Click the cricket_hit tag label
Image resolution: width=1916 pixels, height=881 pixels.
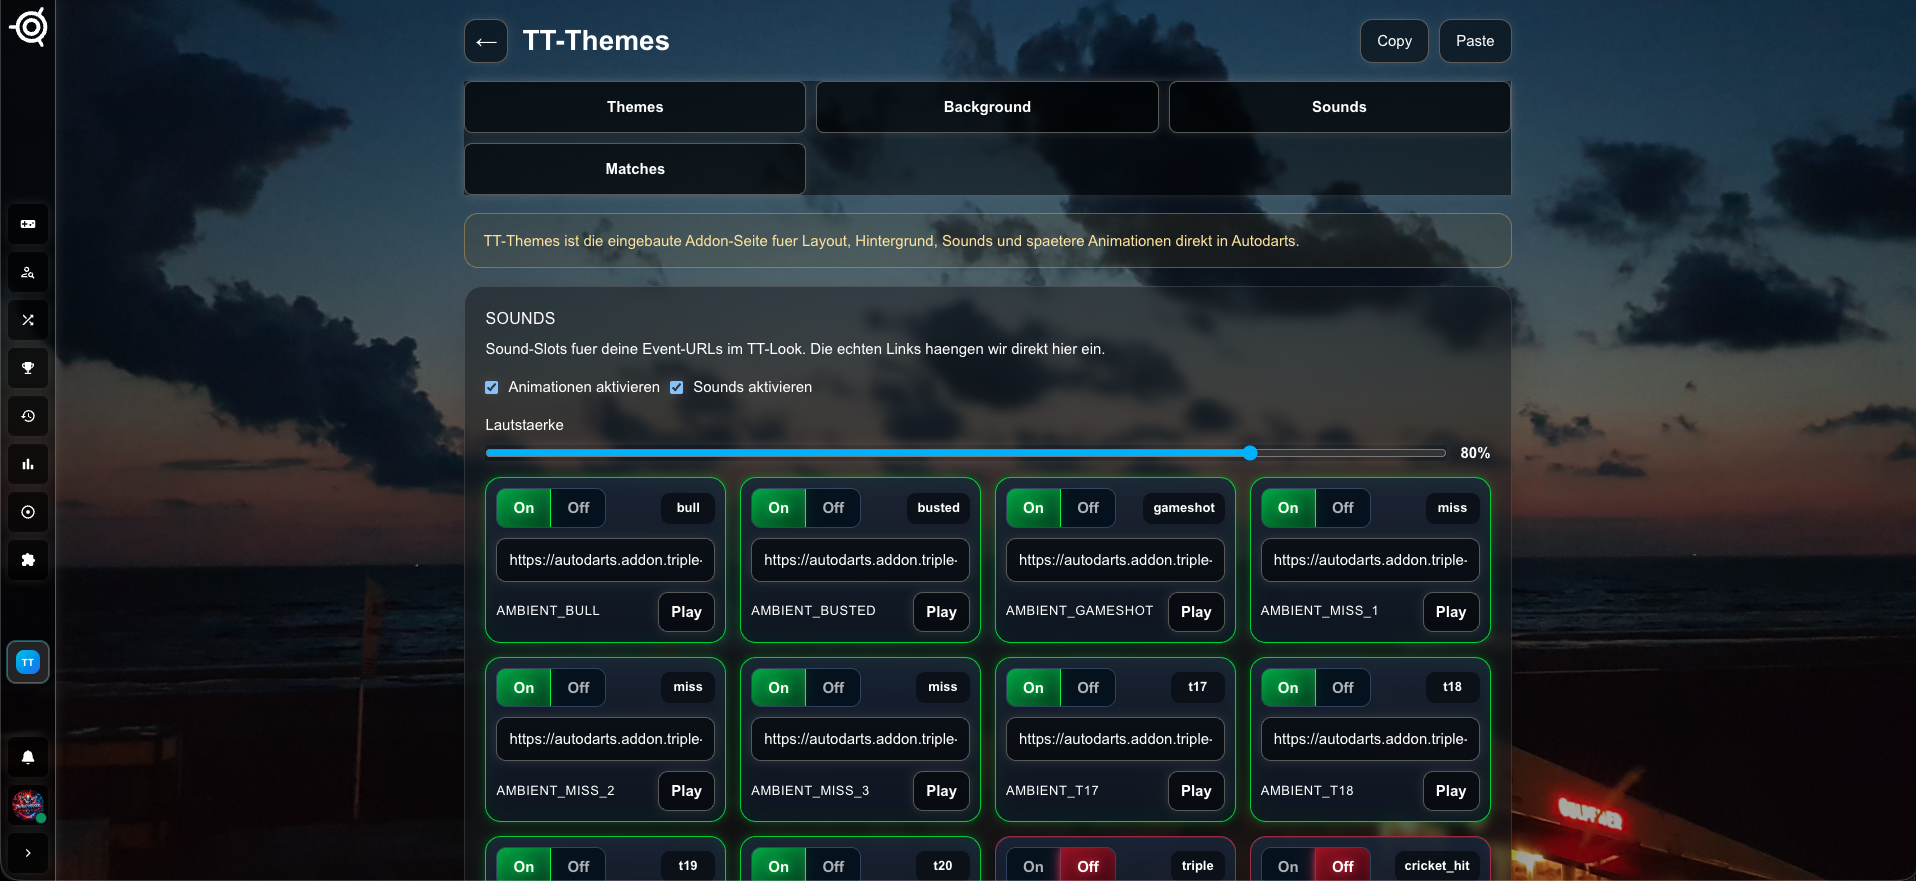click(x=1437, y=866)
